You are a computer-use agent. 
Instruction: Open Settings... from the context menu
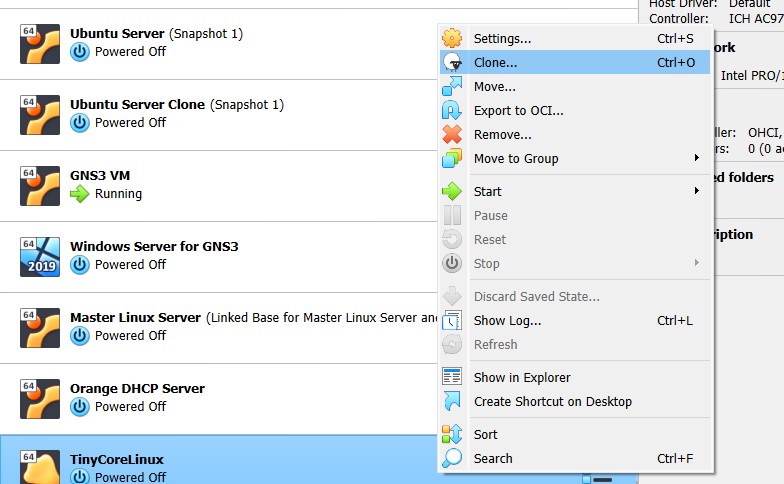pyautogui.click(x=575, y=38)
